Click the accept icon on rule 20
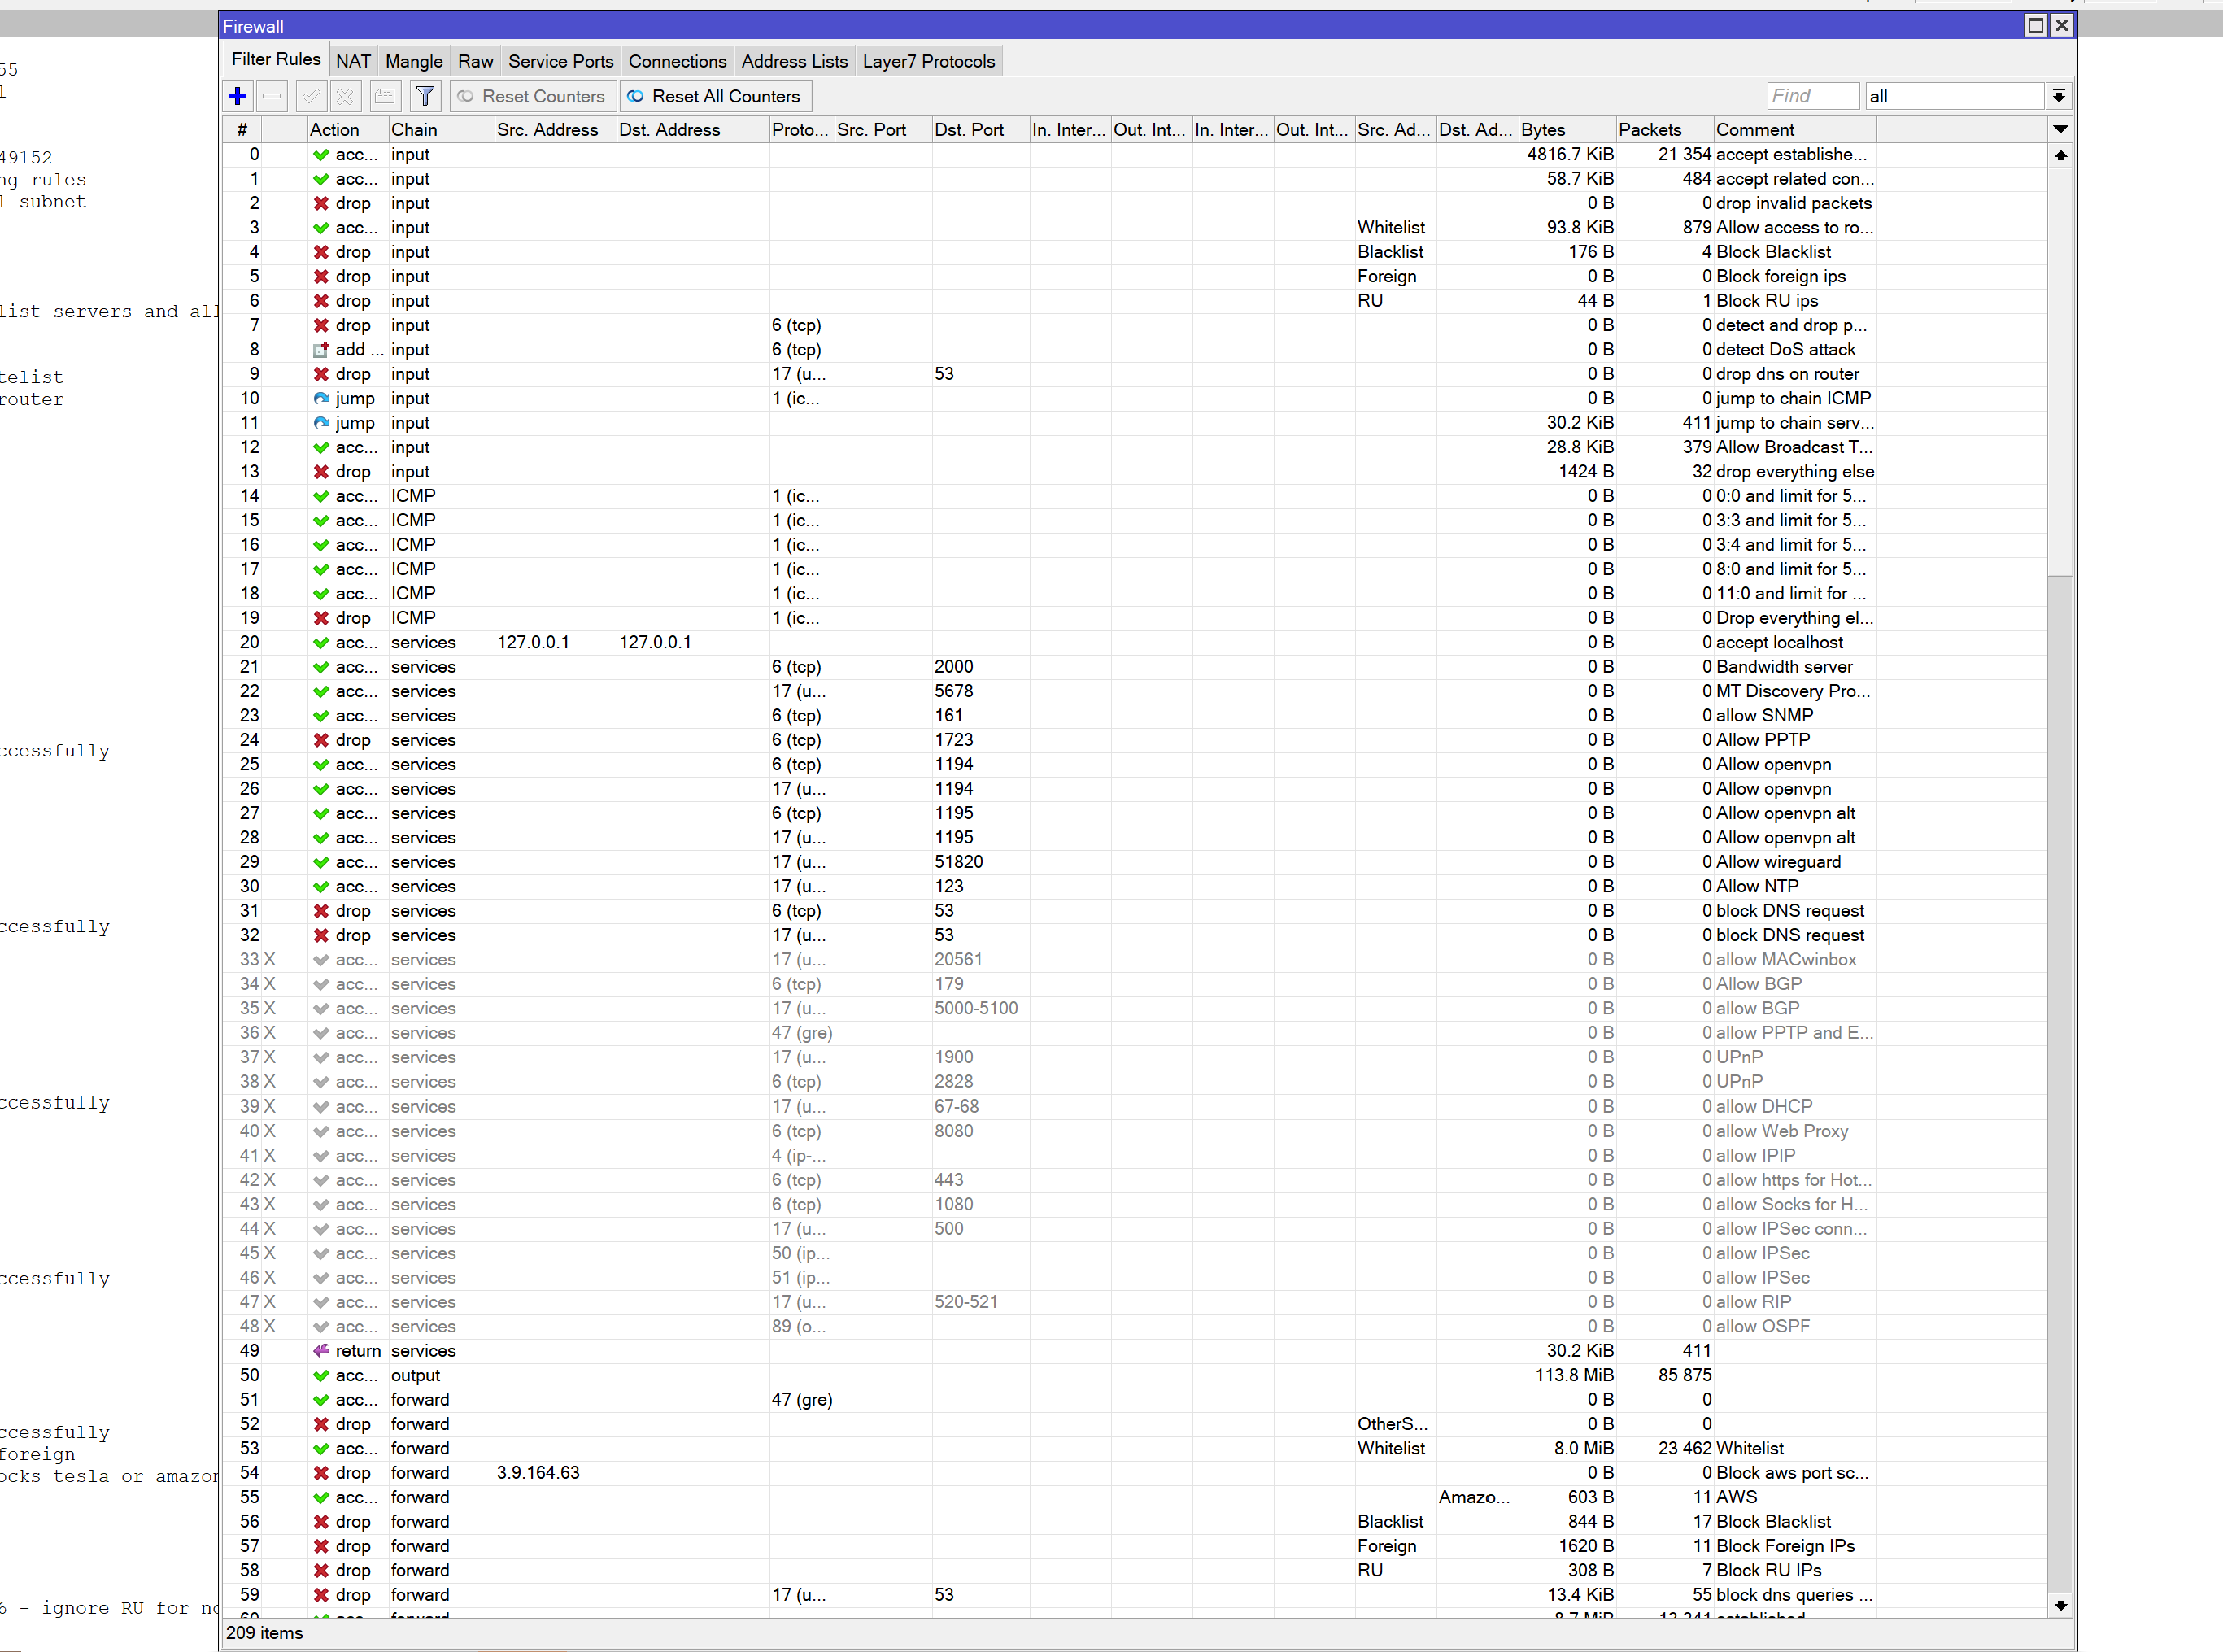The width and height of the screenshot is (2223, 1652). pos(321,643)
